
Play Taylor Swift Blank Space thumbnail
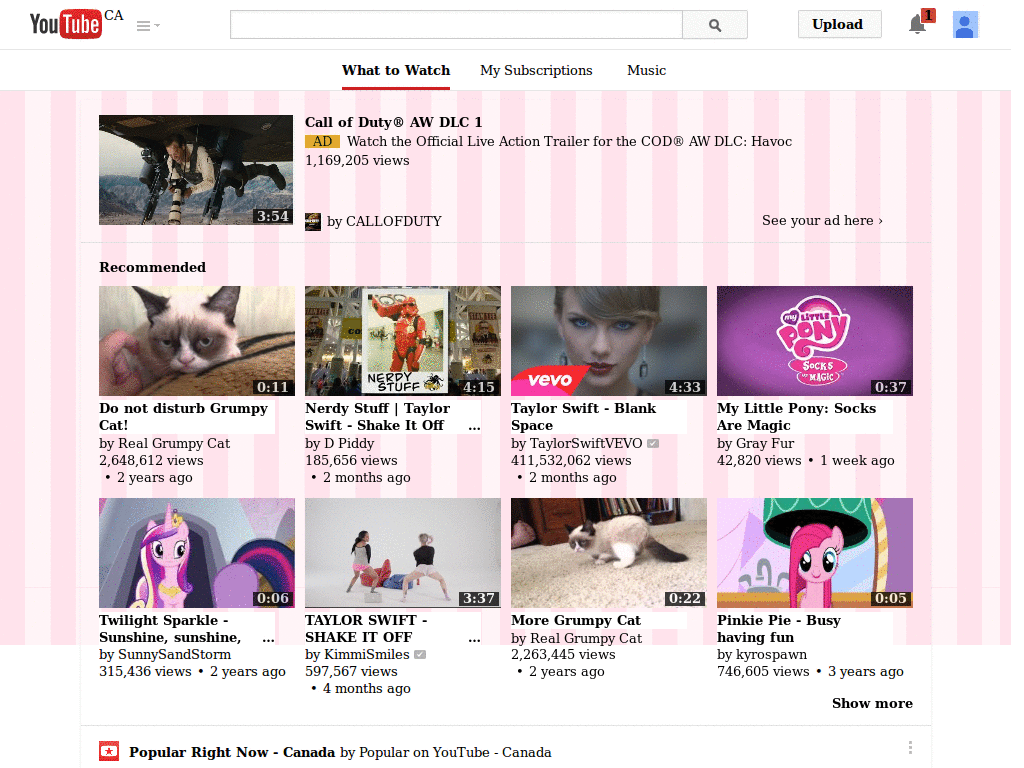click(x=609, y=341)
